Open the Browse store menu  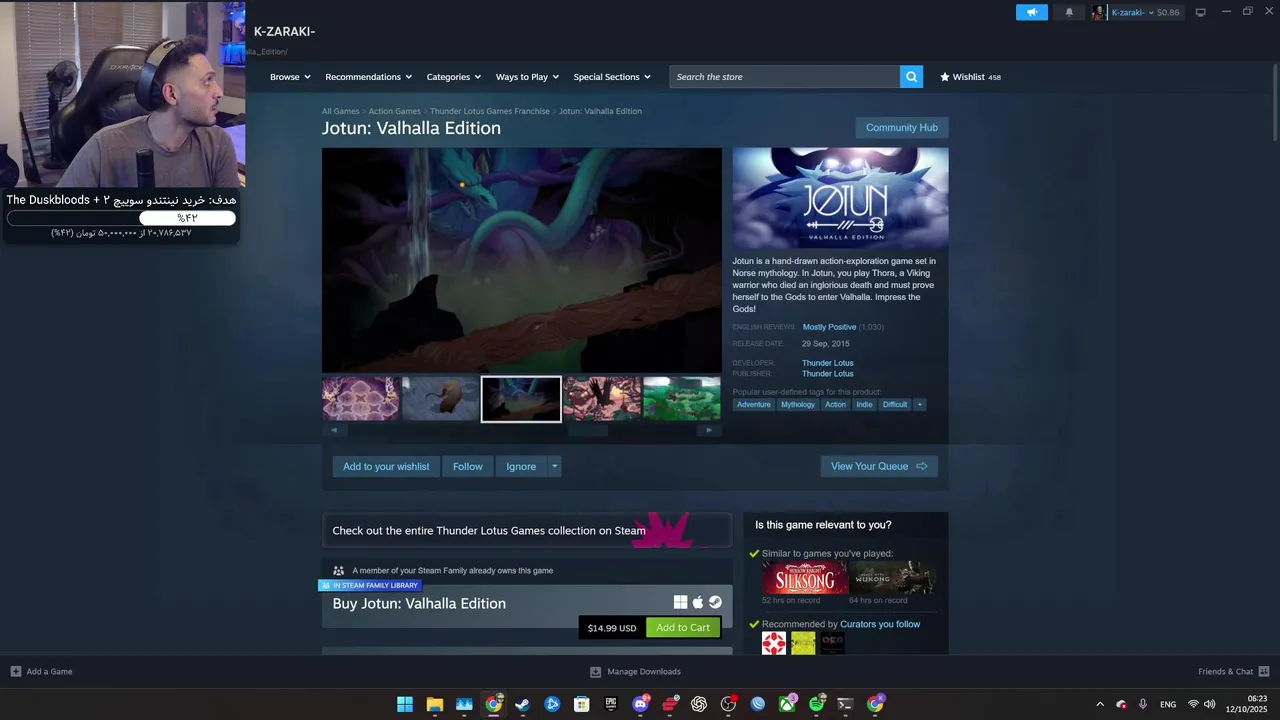pyautogui.click(x=290, y=77)
